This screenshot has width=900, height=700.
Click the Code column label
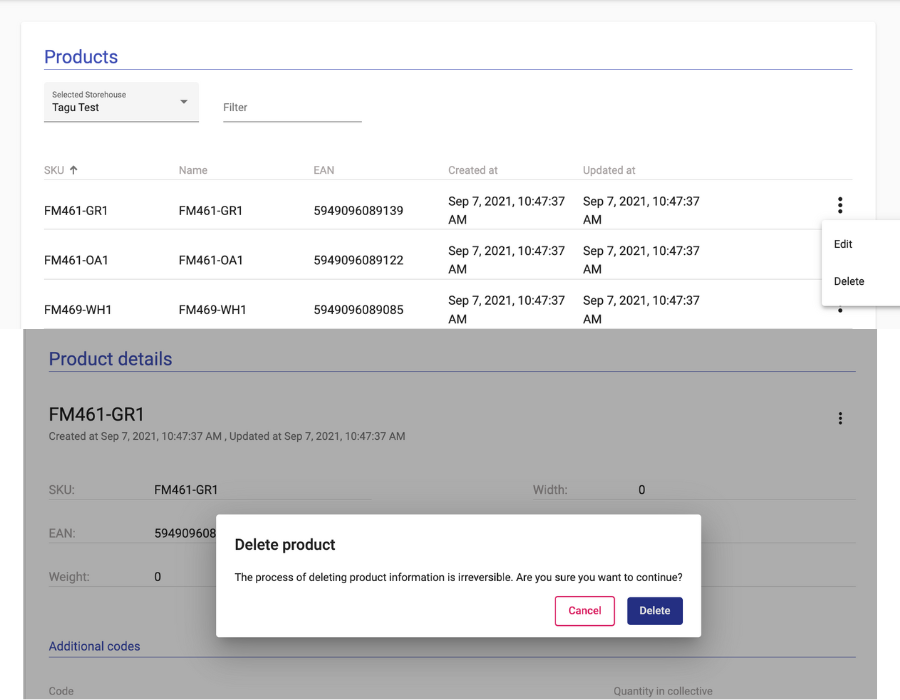click(61, 691)
